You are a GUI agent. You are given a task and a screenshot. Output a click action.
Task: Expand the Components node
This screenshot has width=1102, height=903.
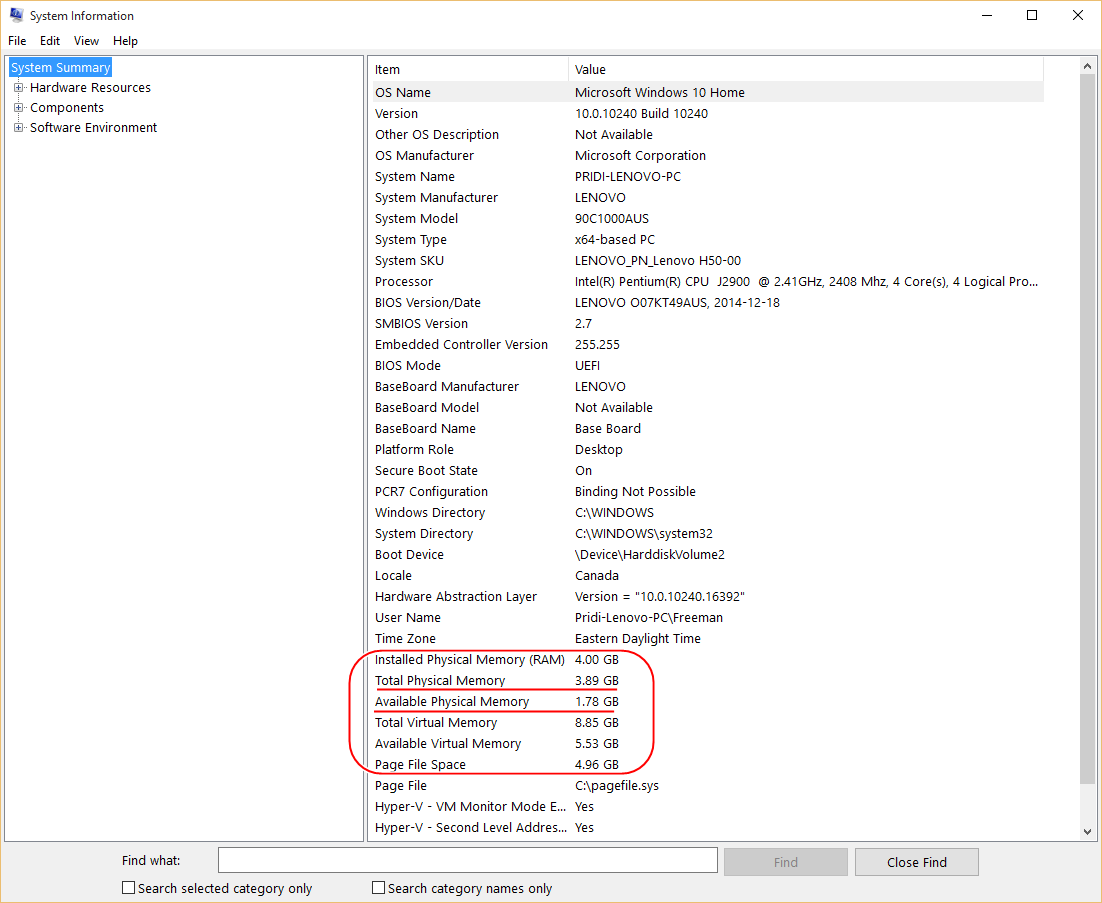(18, 108)
